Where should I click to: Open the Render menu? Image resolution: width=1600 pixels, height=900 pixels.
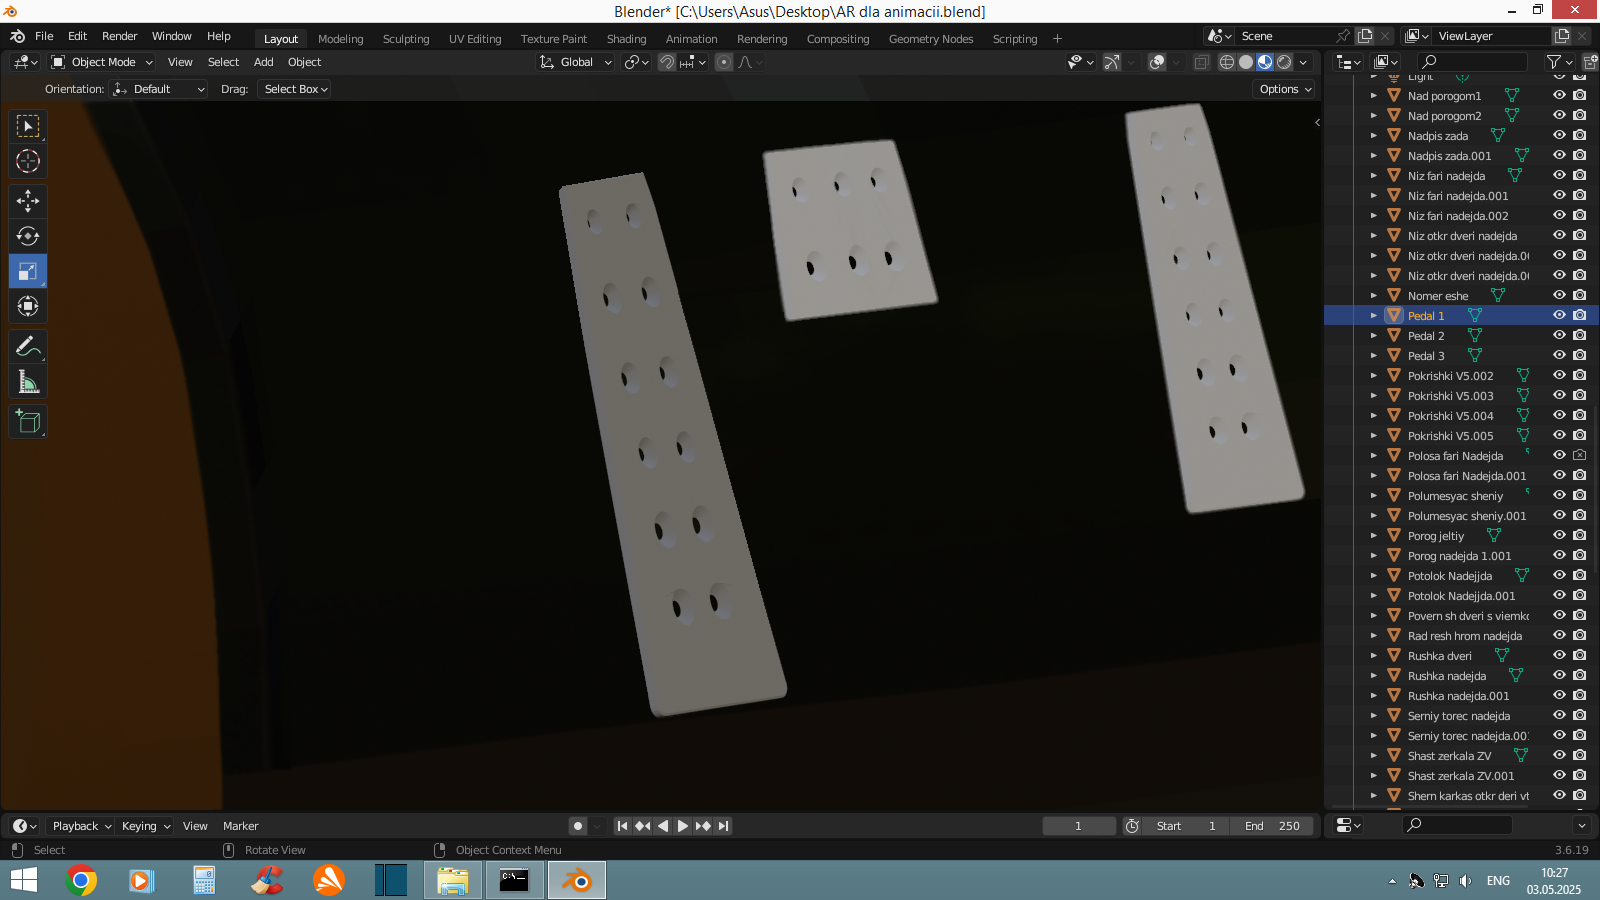tap(119, 36)
